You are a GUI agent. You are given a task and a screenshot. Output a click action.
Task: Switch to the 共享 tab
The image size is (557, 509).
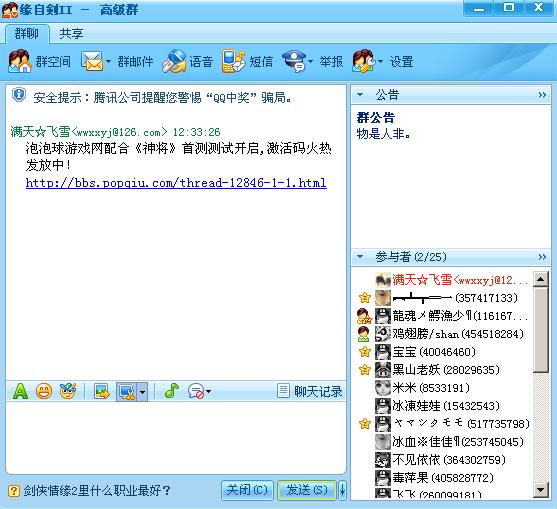[x=71, y=34]
